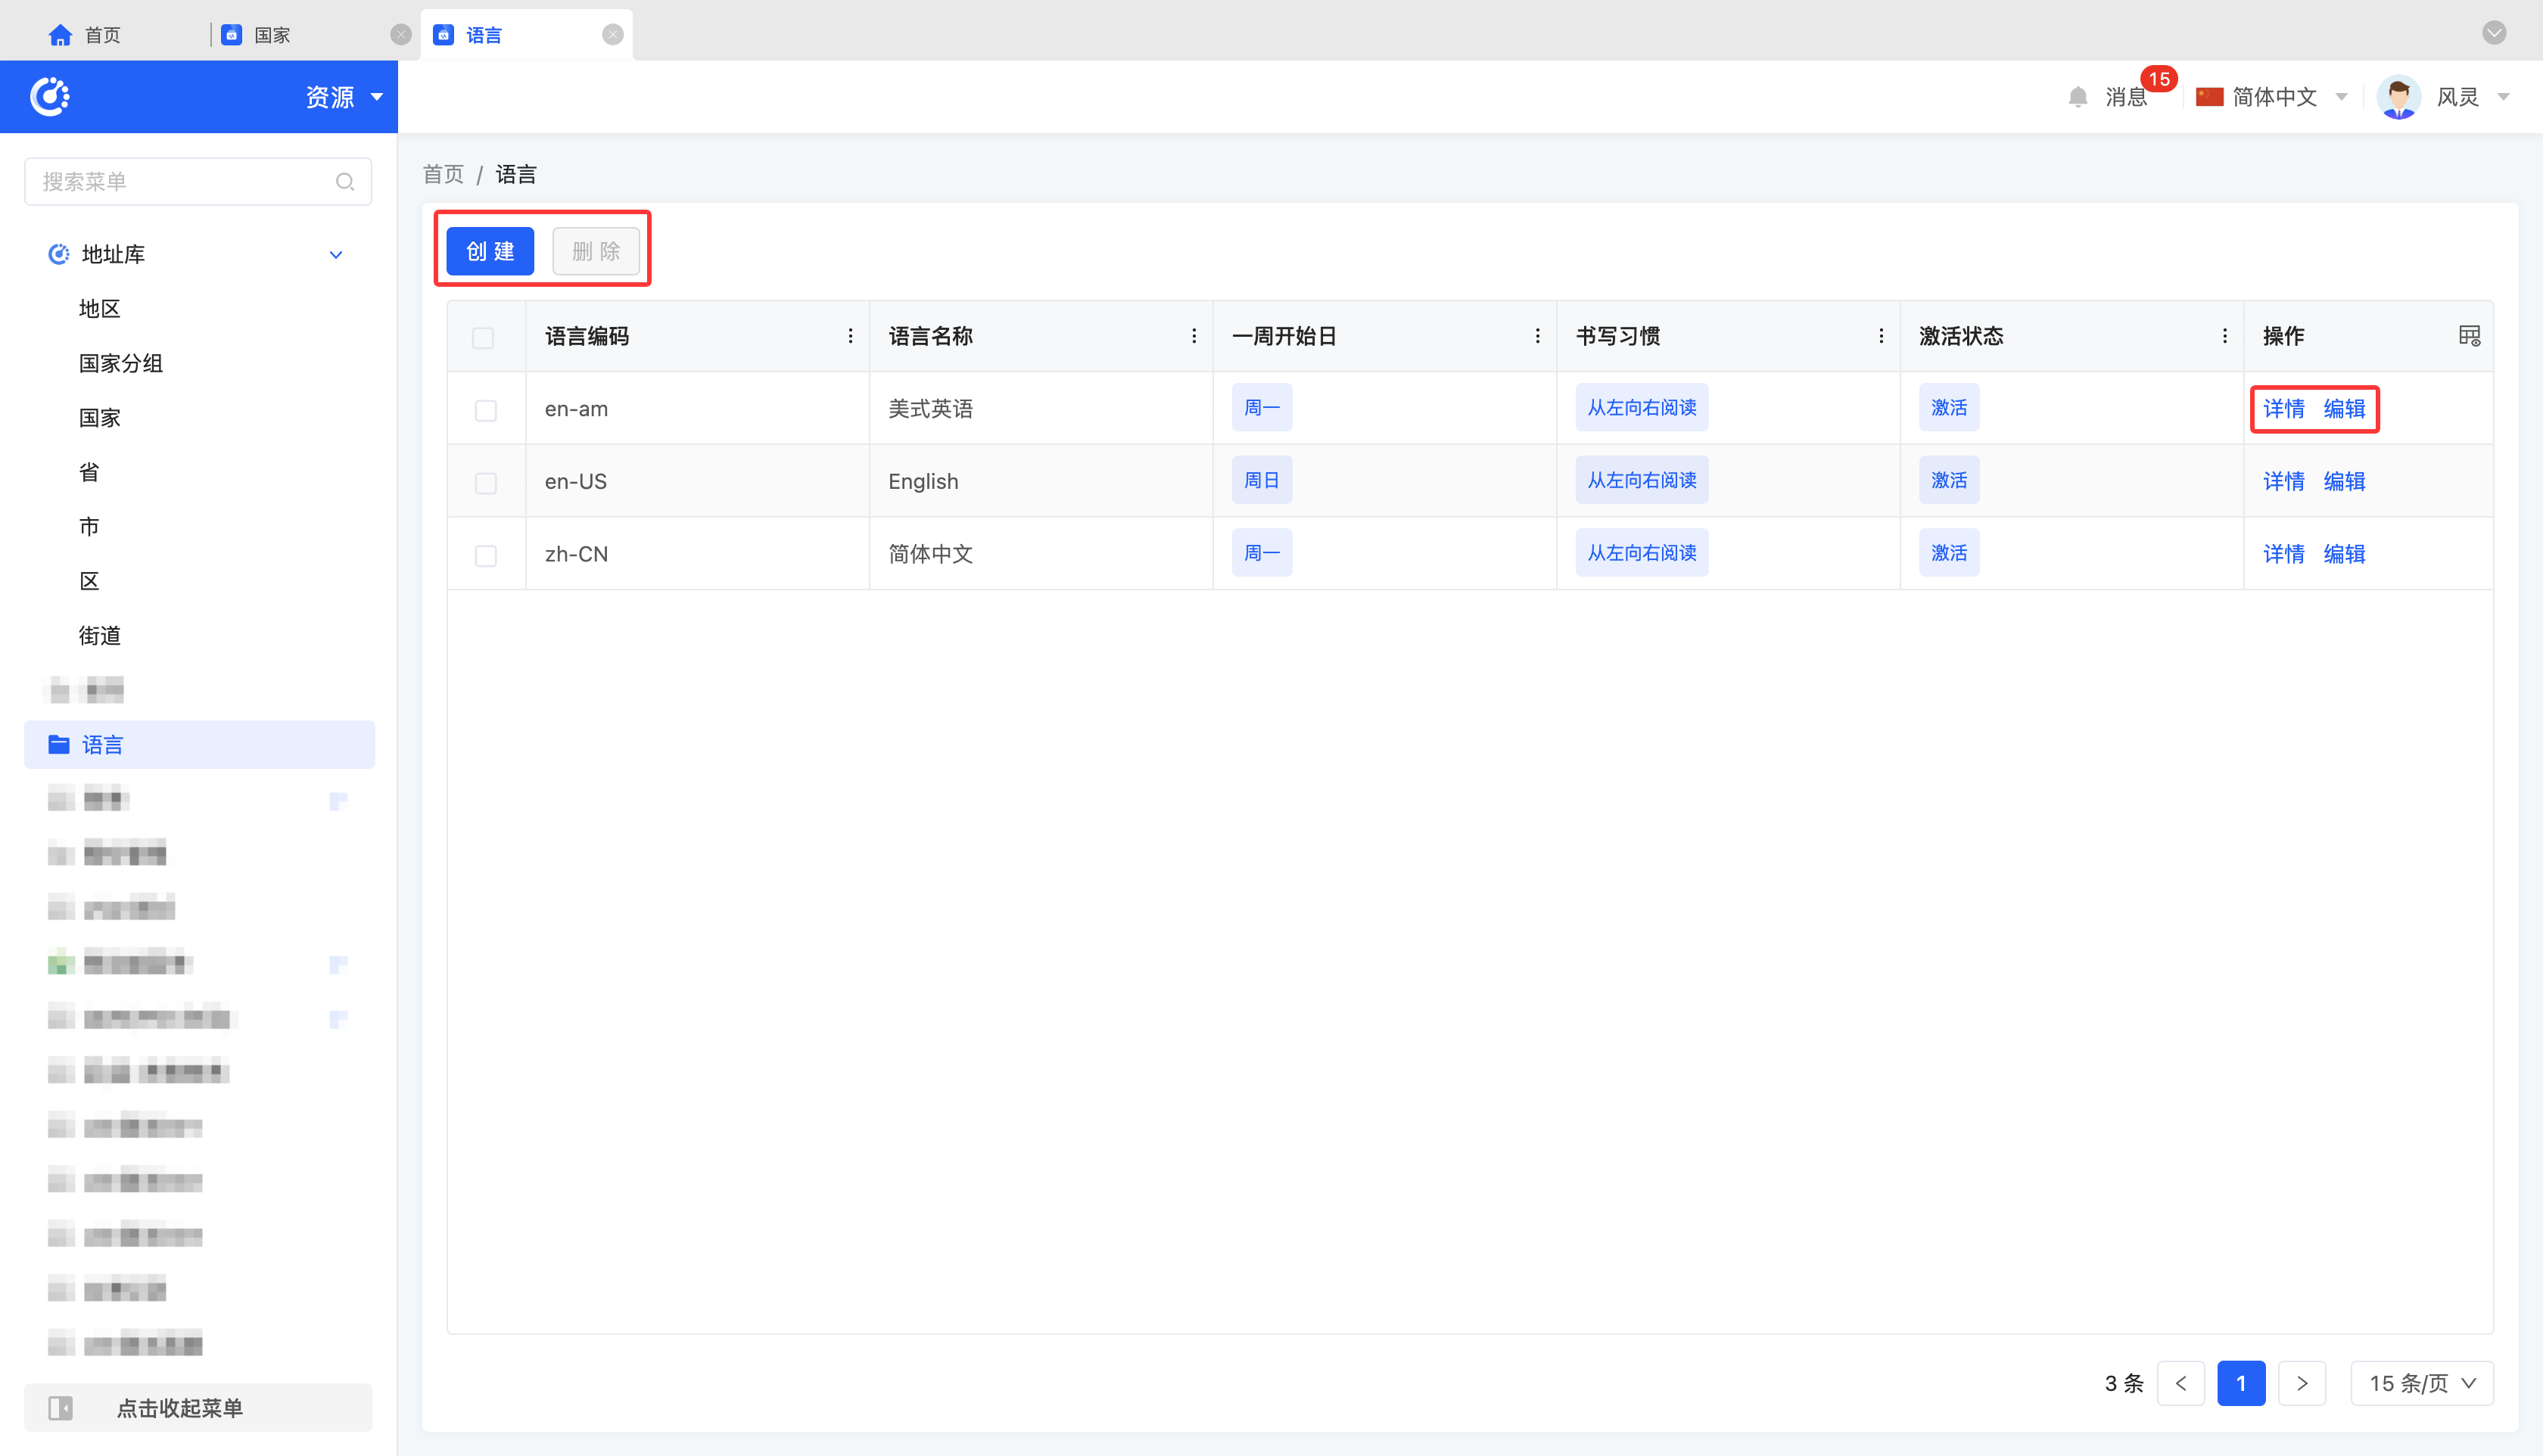
Task: Click 编辑 link for en-US row
Action: pos(2343,481)
